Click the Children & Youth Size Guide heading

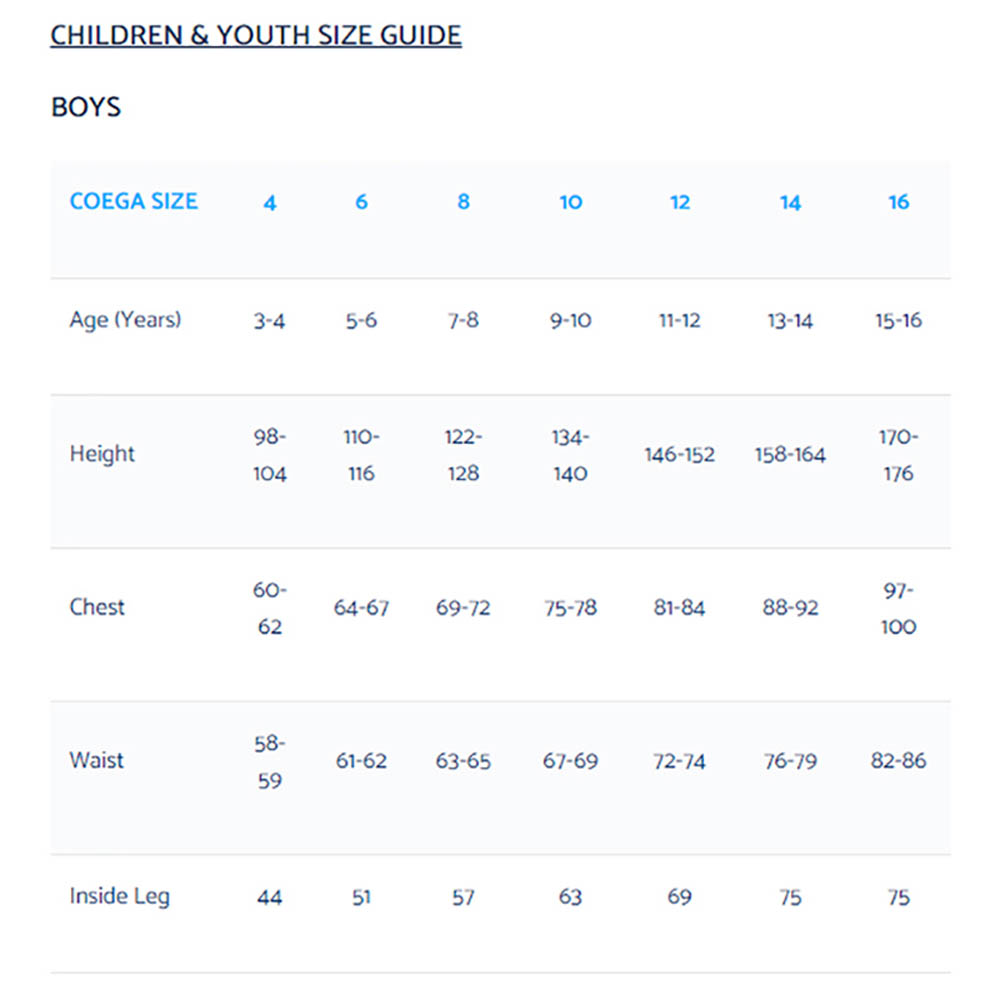point(256,35)
